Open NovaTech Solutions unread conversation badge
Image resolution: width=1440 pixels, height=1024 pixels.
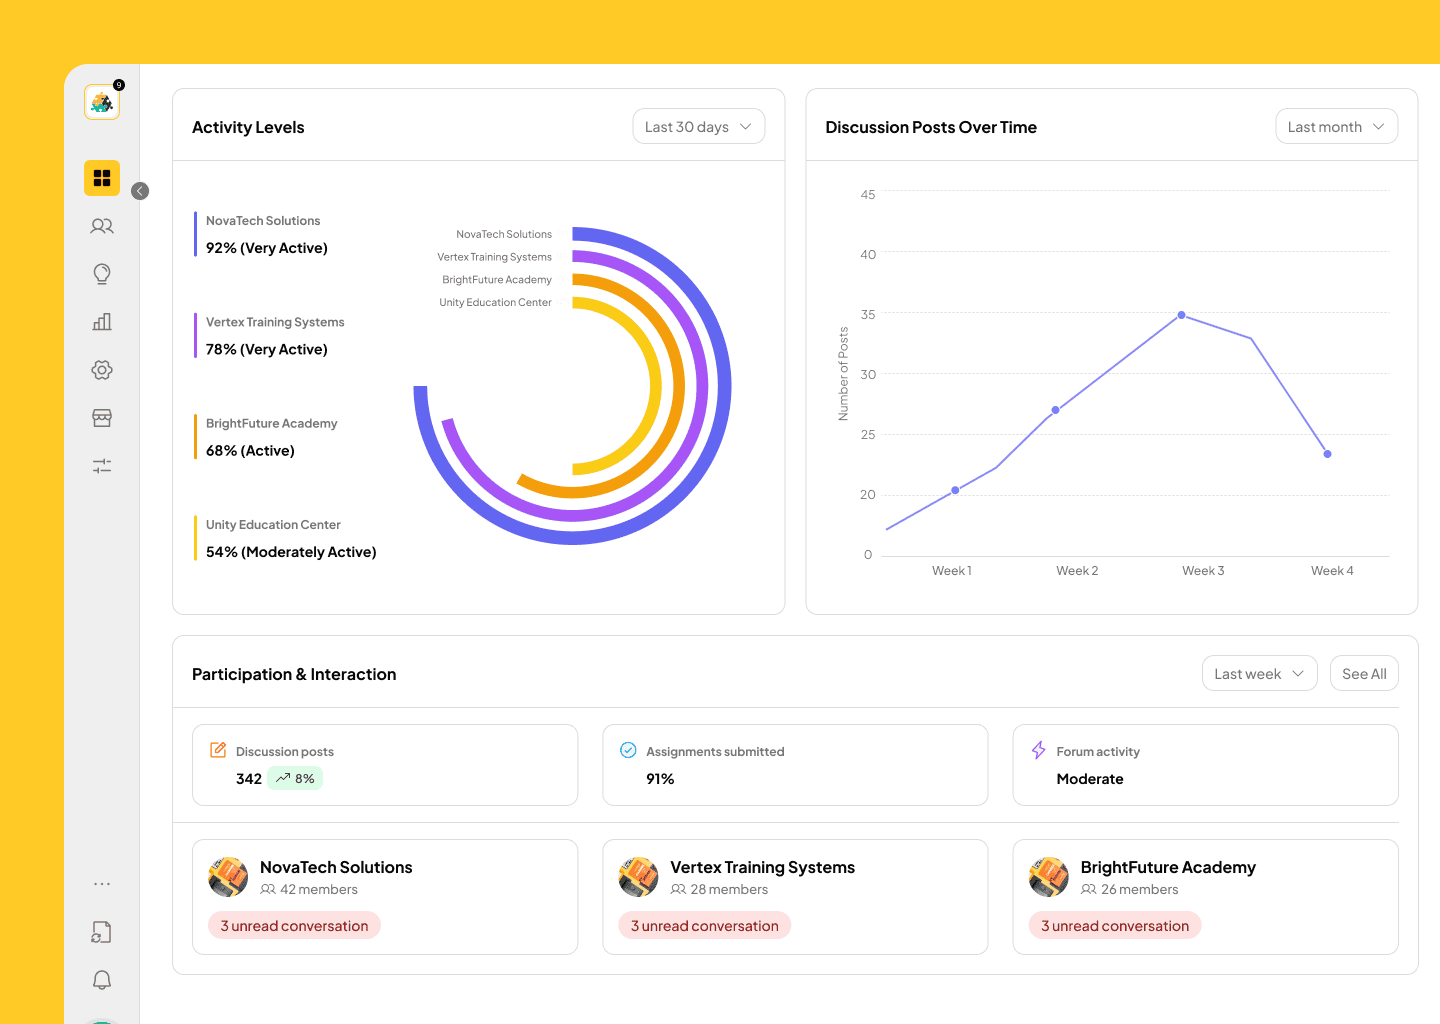tap(294, 926)
